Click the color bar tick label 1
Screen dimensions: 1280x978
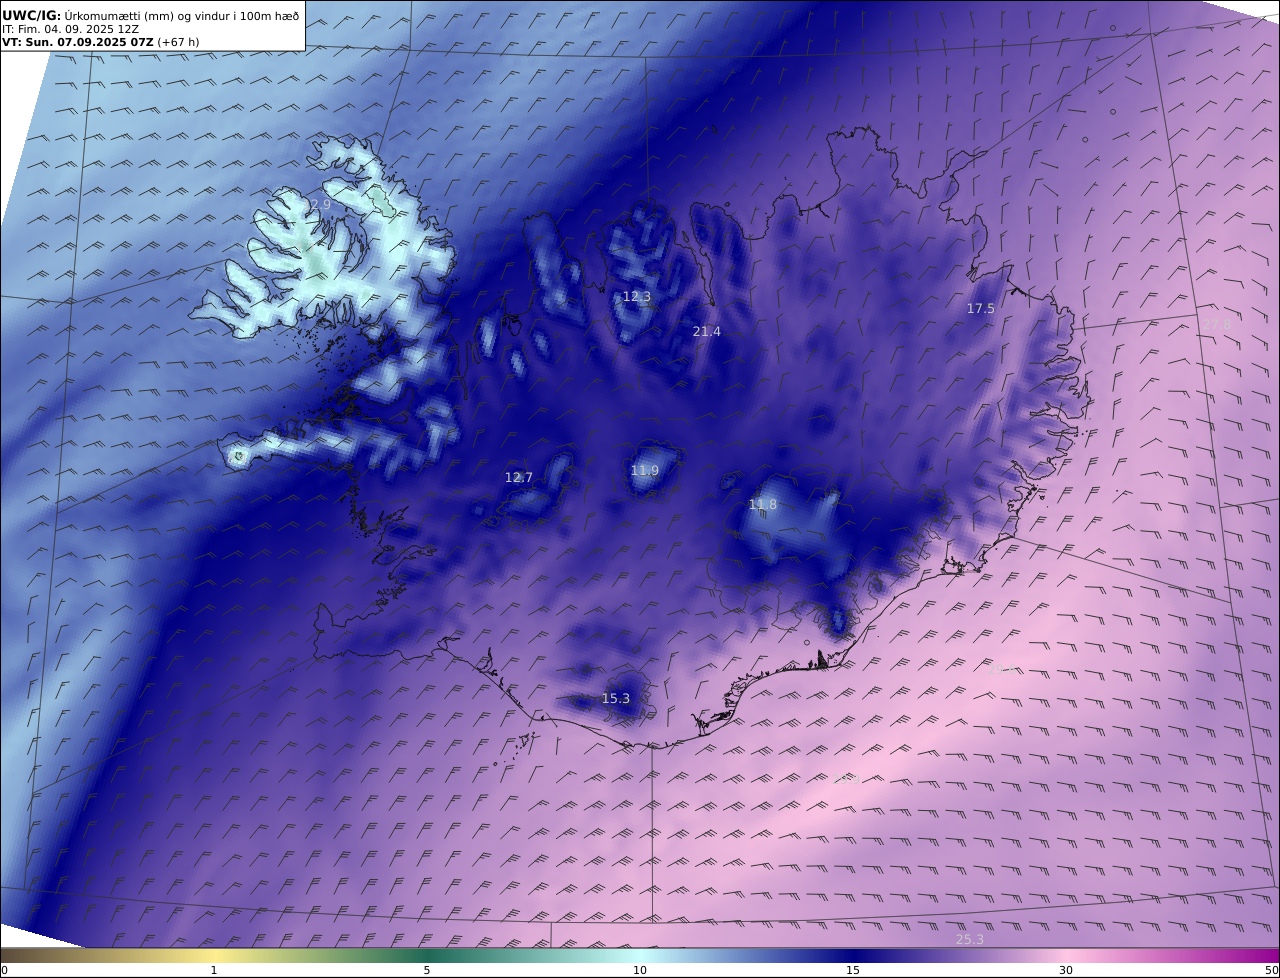[214, 970]
